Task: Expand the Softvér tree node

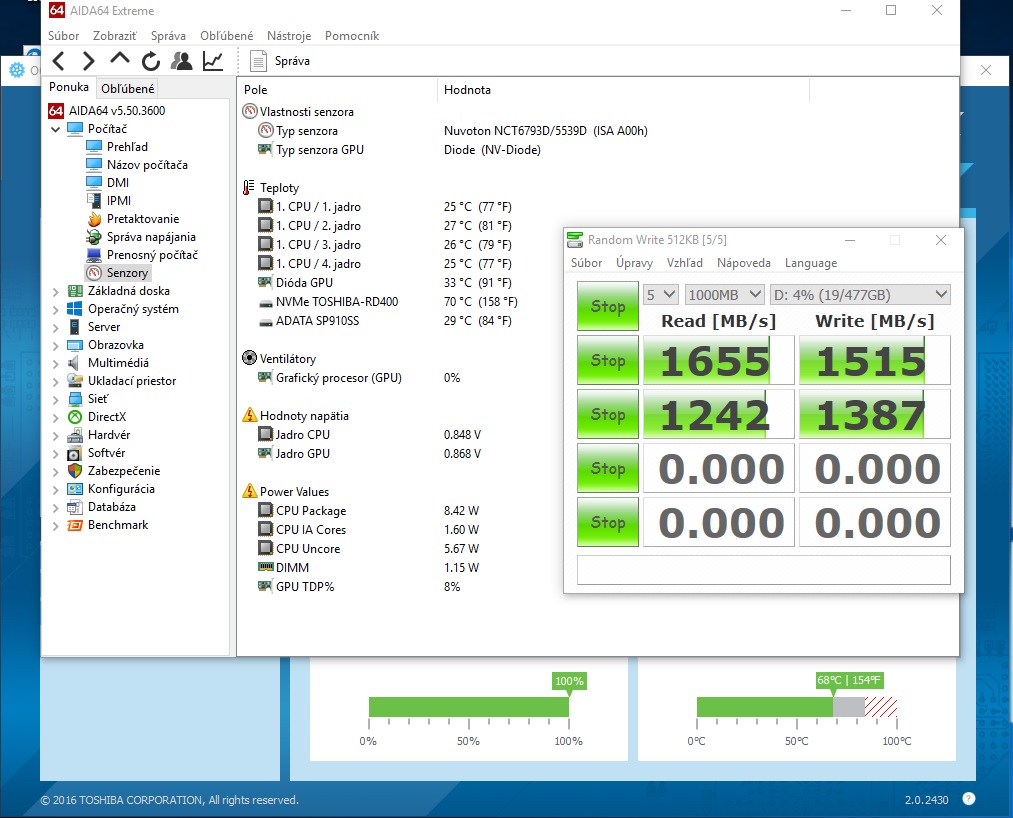Action: pyautogui.click(x=56, y=454)
